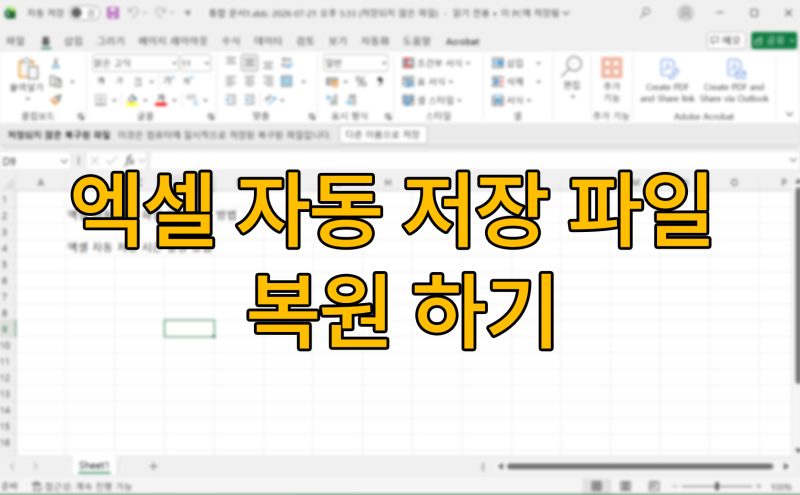Click the comma style icon
This screenshot has height=495, width=800.
[x=380, y=81]
